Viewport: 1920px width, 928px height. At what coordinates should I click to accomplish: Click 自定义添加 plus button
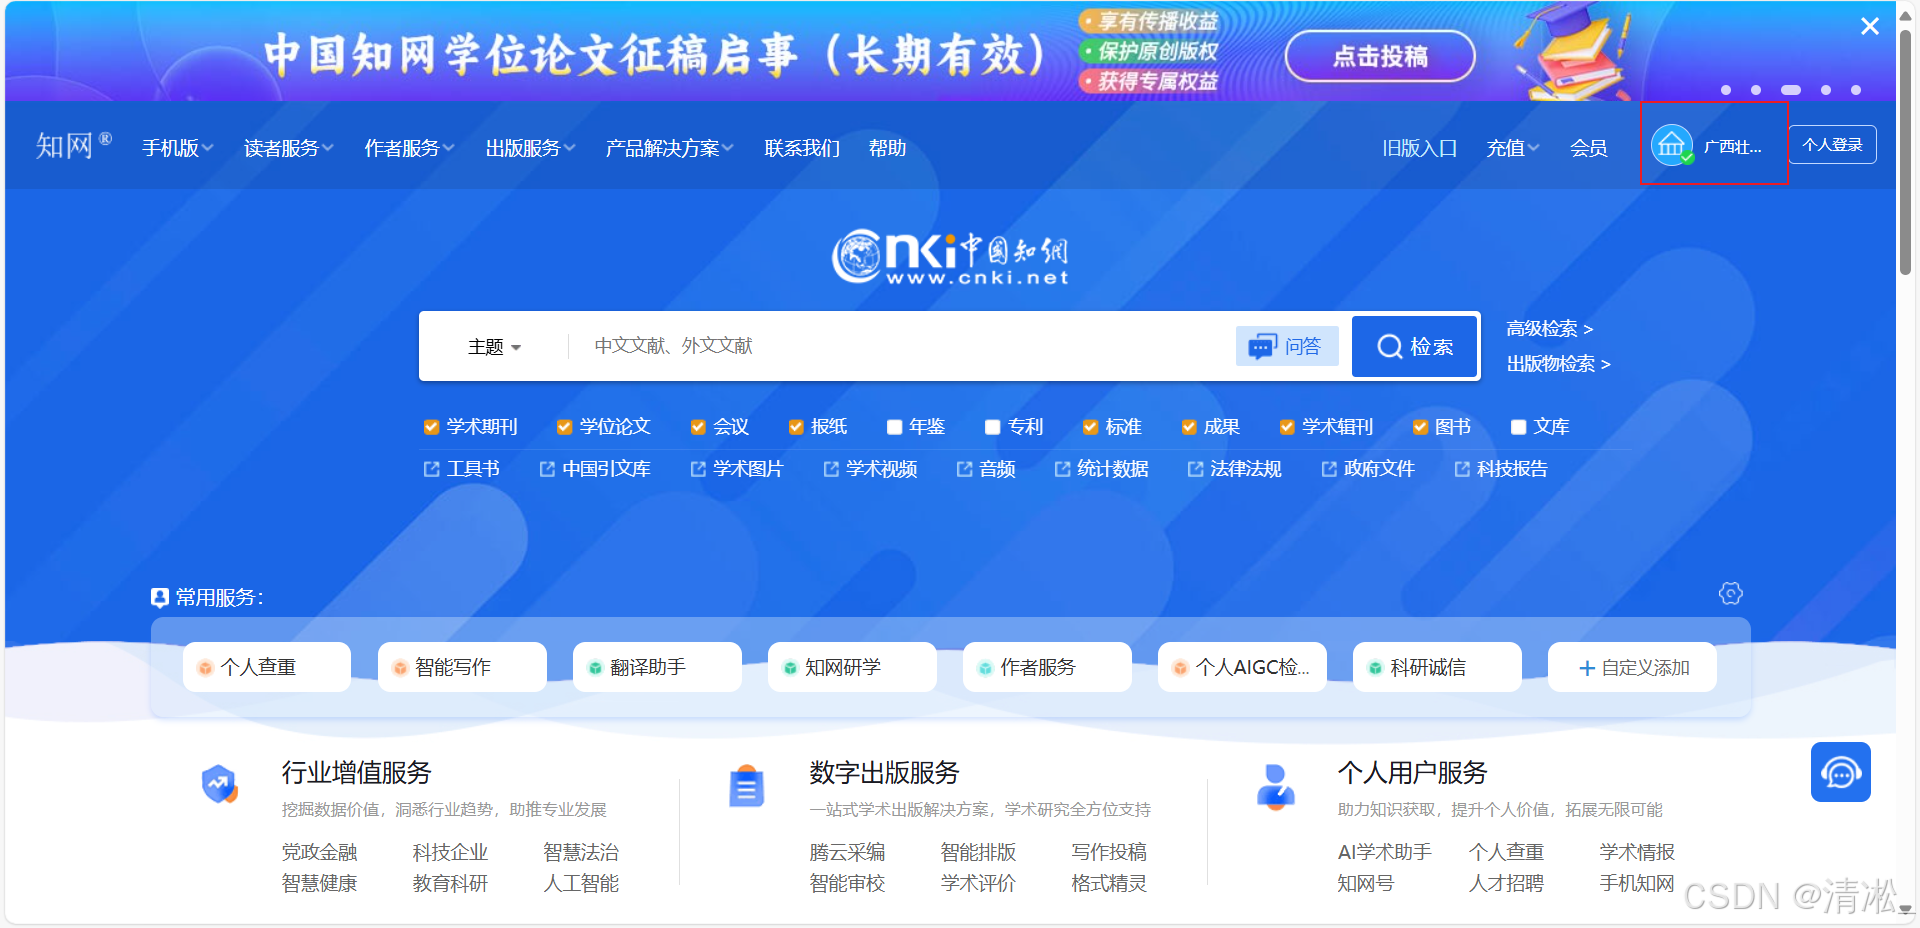click(1632, 667)
